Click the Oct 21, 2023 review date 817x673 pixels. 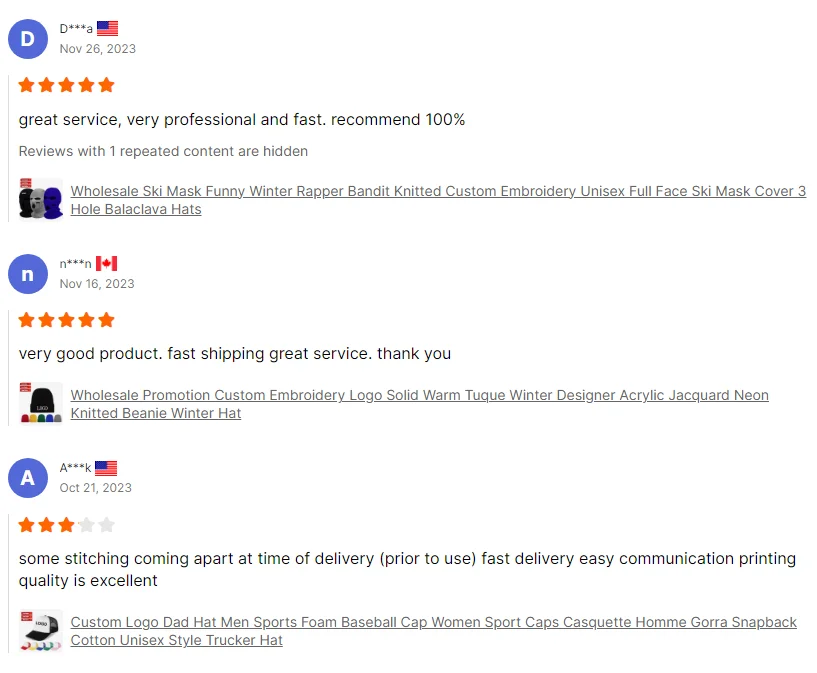[95, 488]
